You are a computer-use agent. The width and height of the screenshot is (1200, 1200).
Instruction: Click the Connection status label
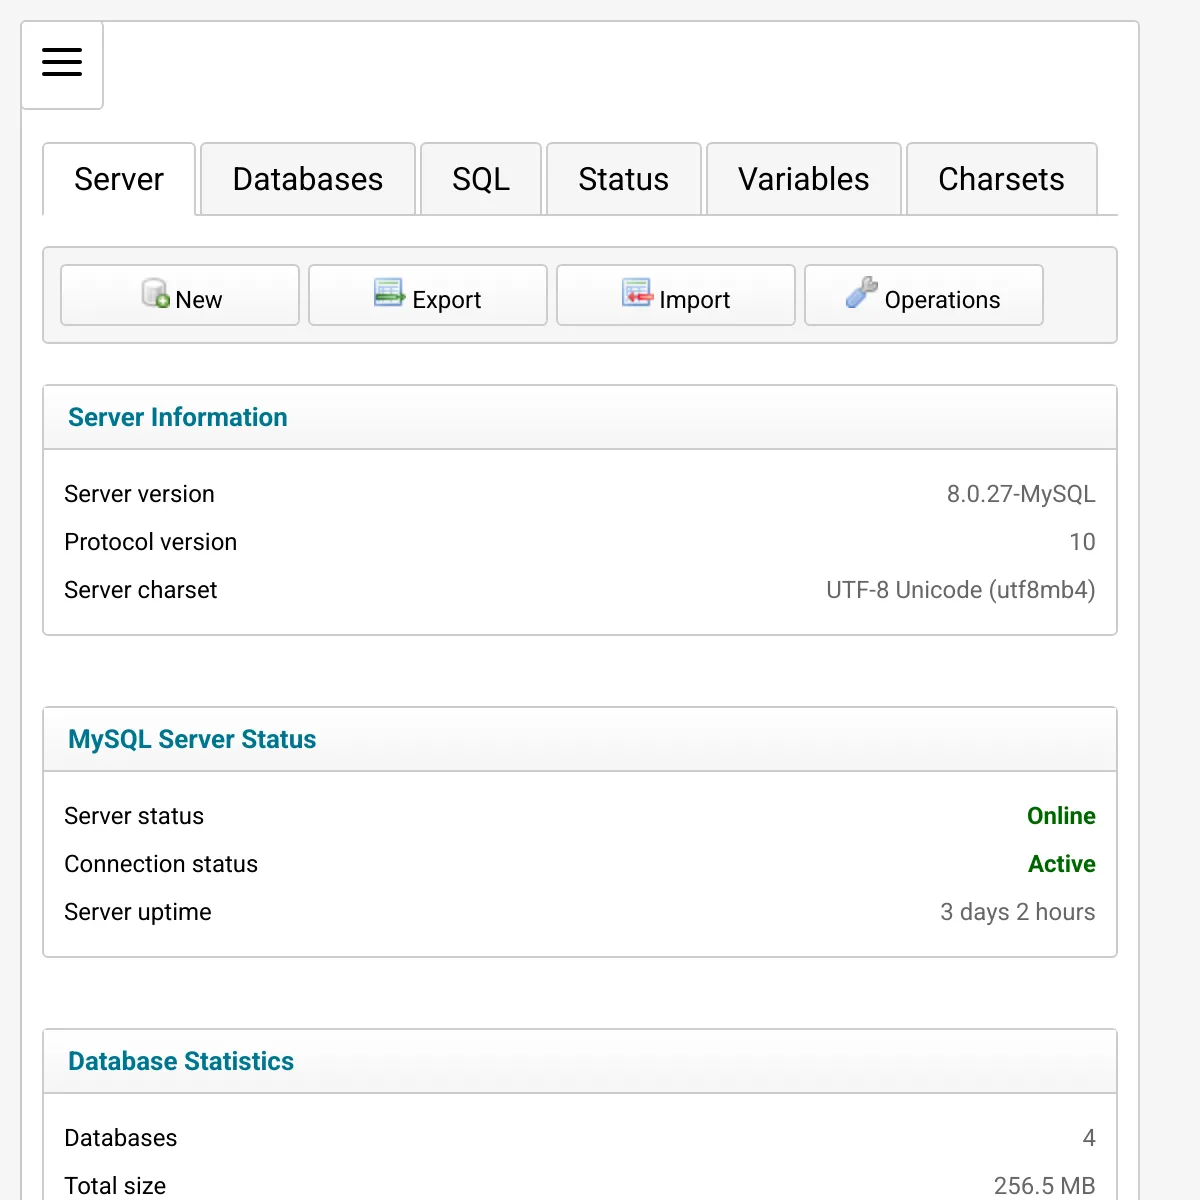point(161,864)
